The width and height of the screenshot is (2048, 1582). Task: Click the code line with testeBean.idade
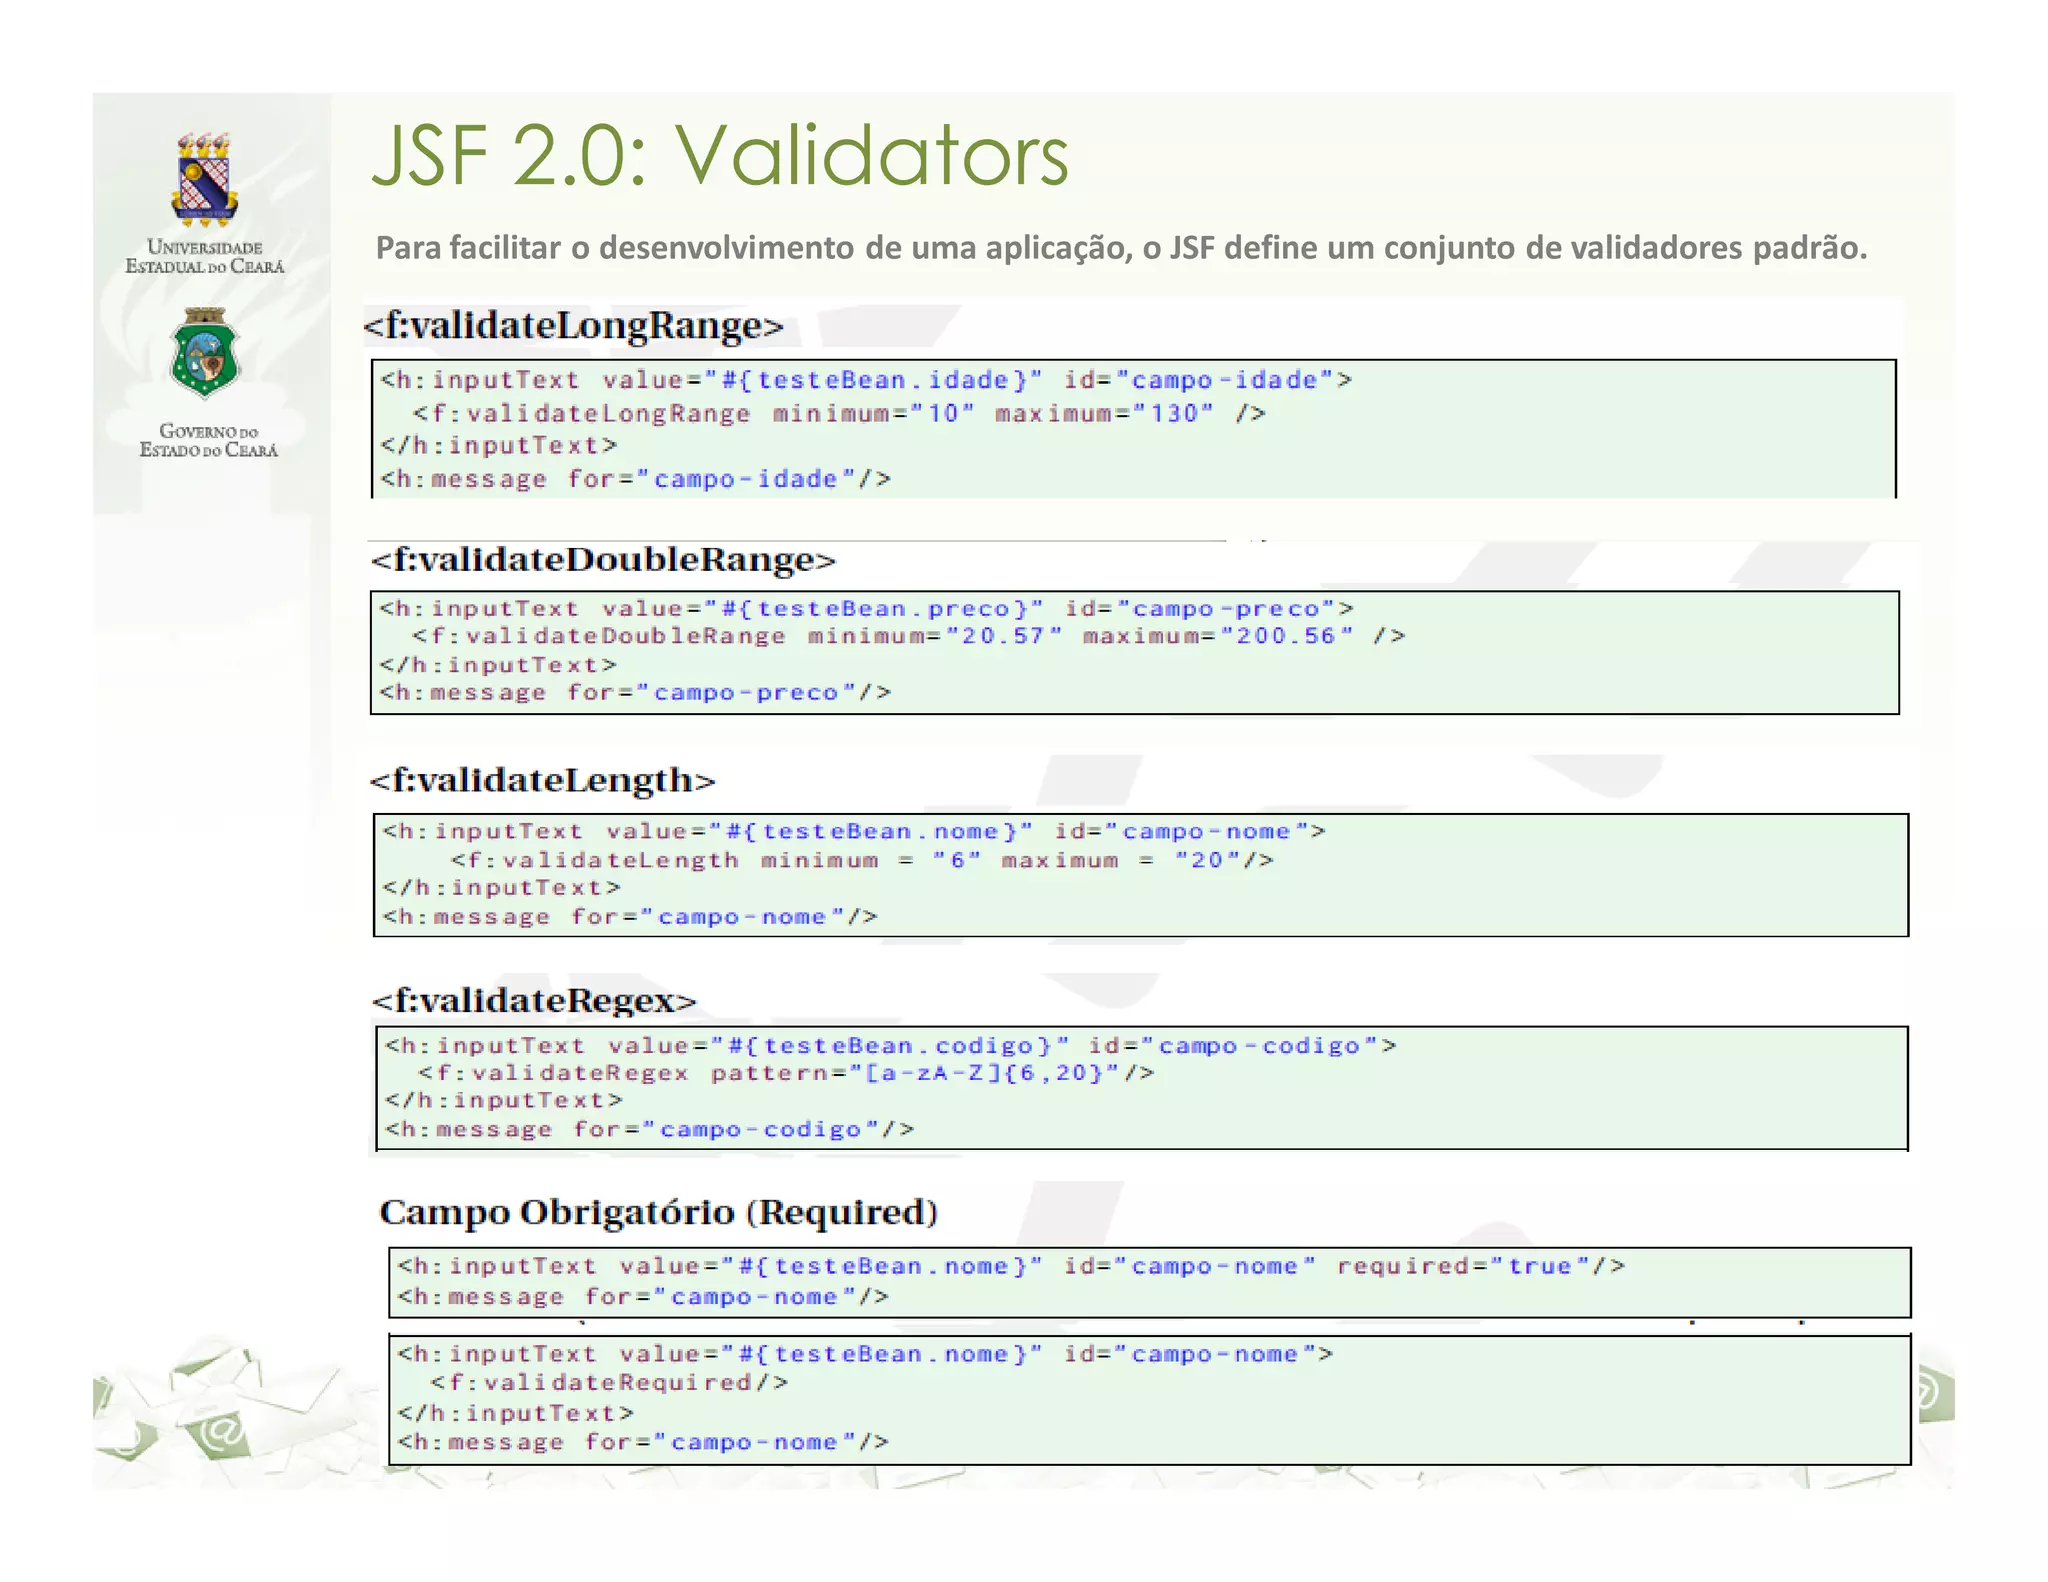click(x=866, y=380)
